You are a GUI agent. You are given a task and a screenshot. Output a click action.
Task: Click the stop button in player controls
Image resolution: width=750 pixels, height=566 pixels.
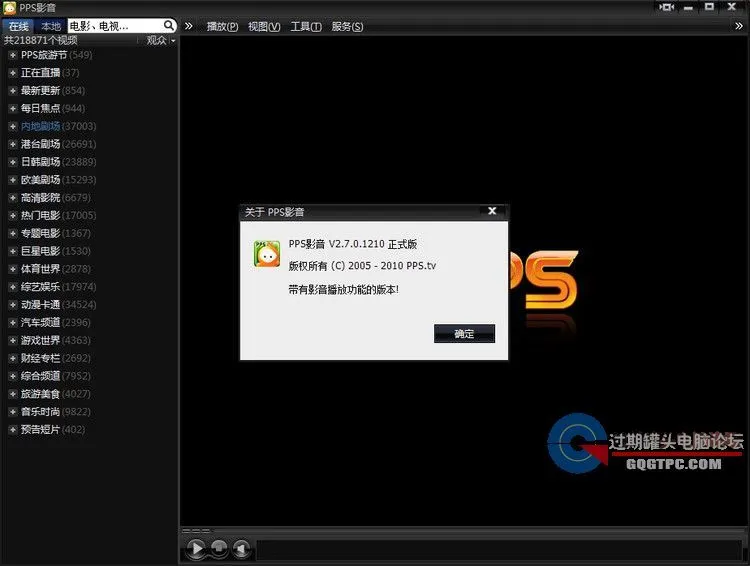click(219, 548)
